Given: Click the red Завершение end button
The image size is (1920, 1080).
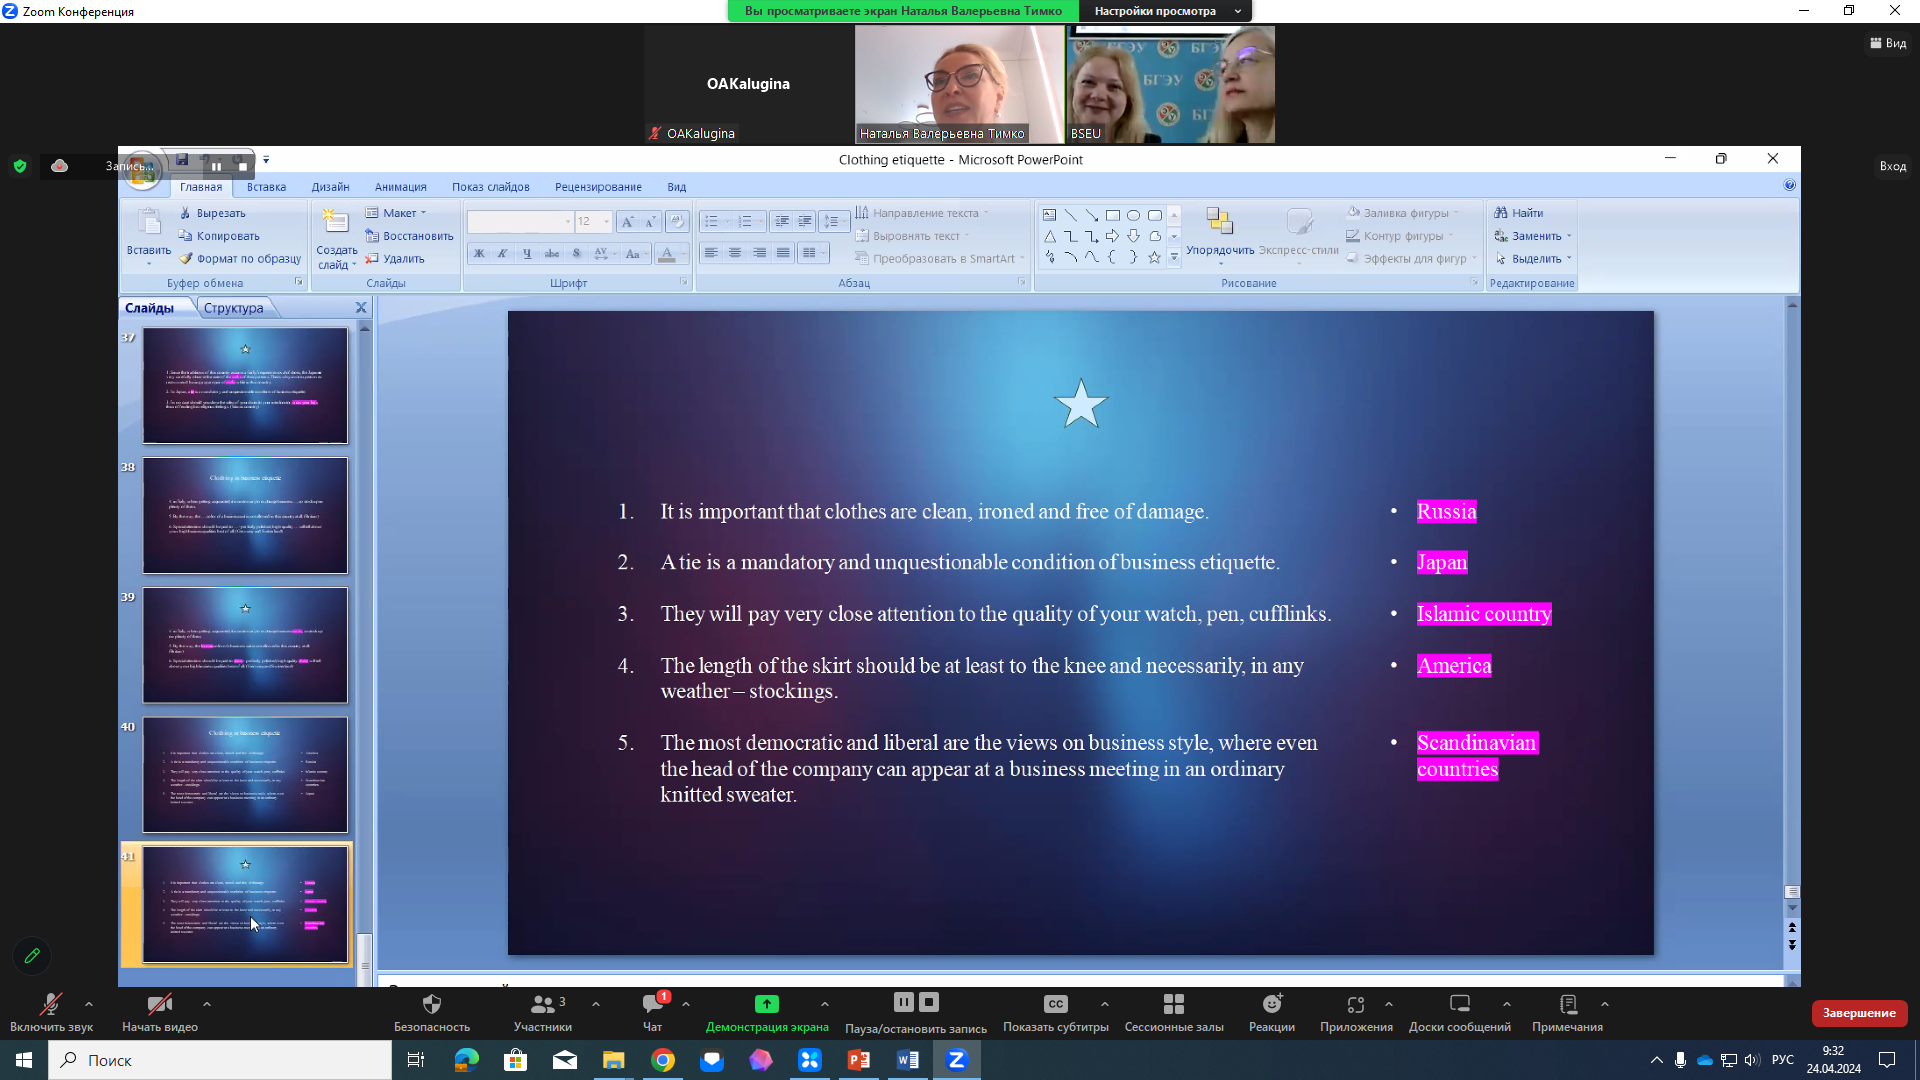Looking at the screenshot, I should point(1858,1013).
